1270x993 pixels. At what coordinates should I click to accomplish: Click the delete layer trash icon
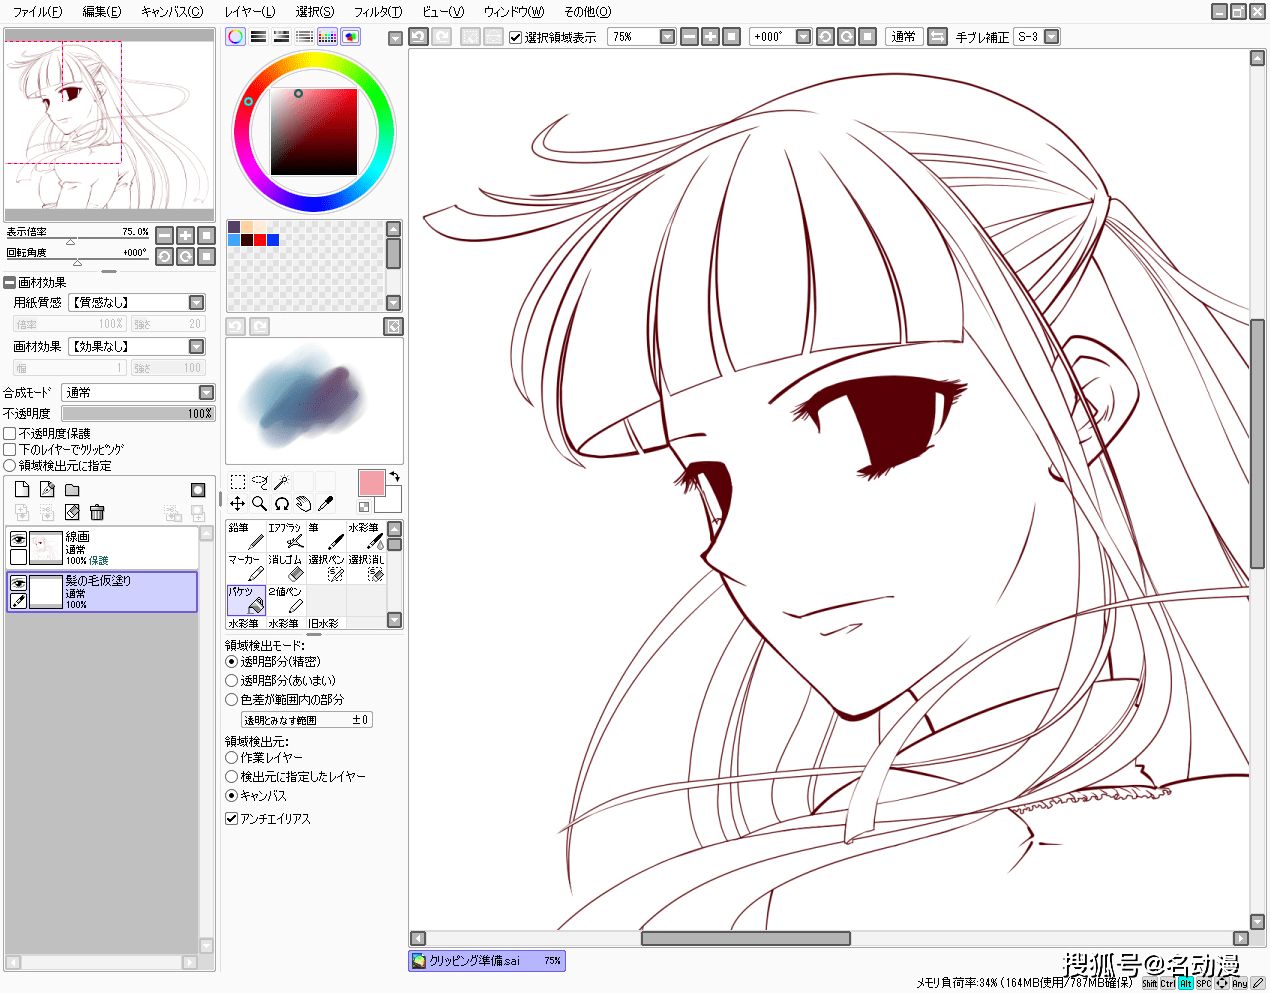[97, 512]
